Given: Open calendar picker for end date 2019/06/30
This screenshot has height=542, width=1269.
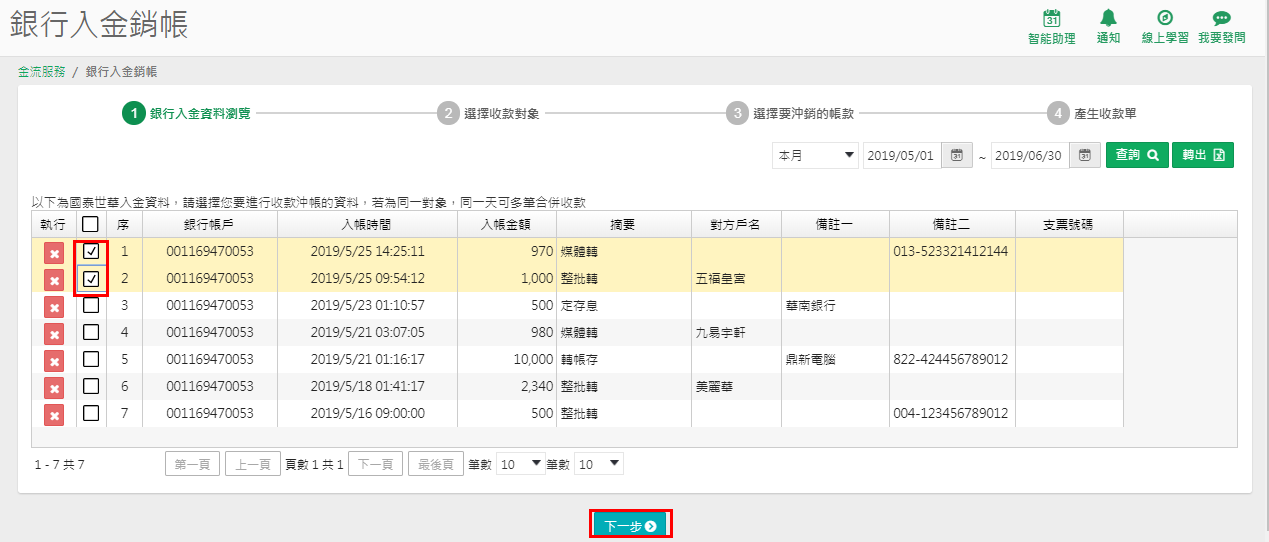Looking at the screenshot, I should [x=1085, y=155].
